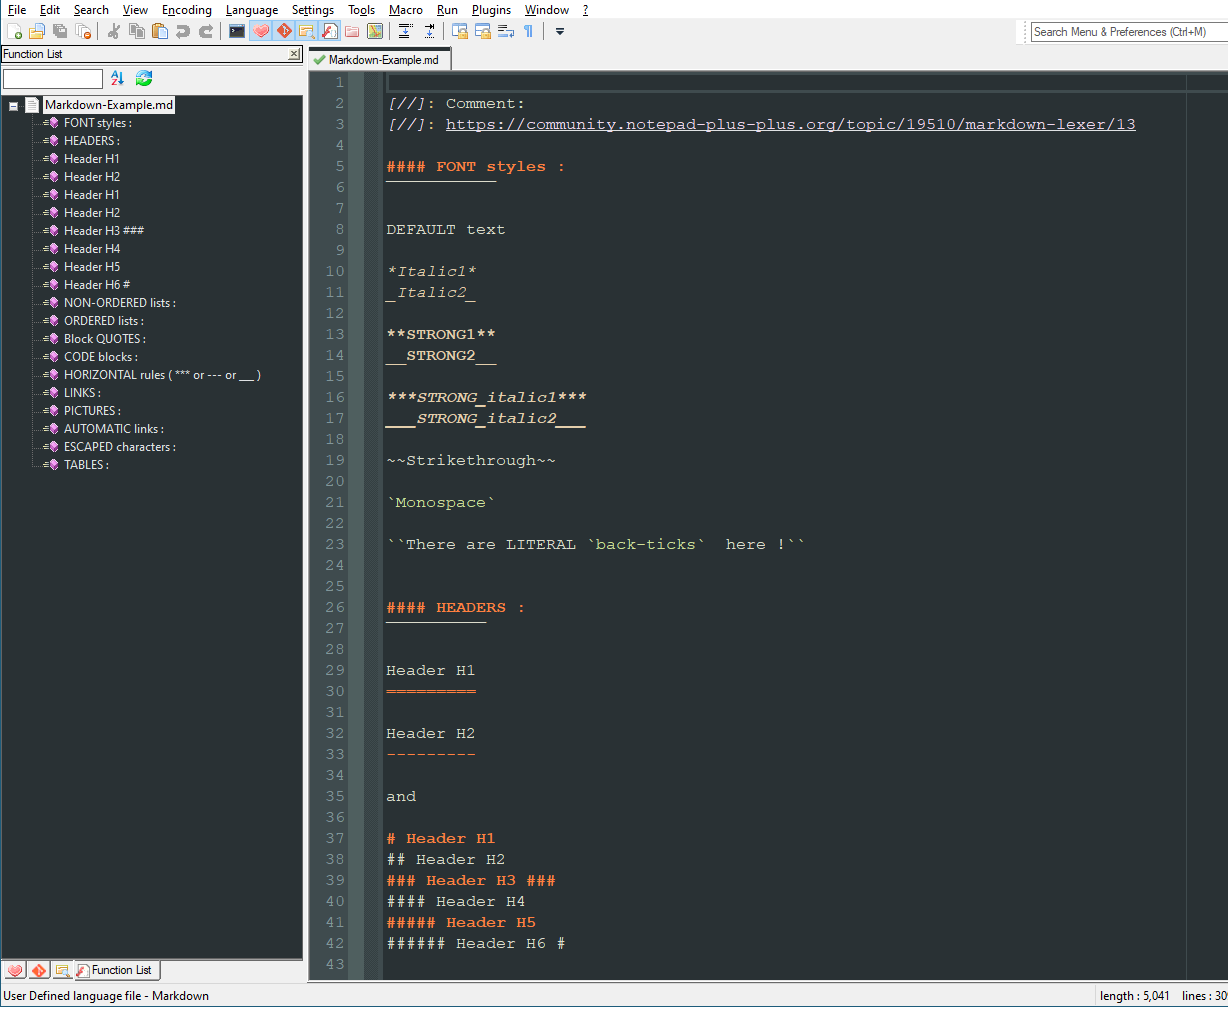Image resolution: width=1228 pixels, height=1016 pixels.
Task: Open the Search menu
Action: tap(91, 10)
